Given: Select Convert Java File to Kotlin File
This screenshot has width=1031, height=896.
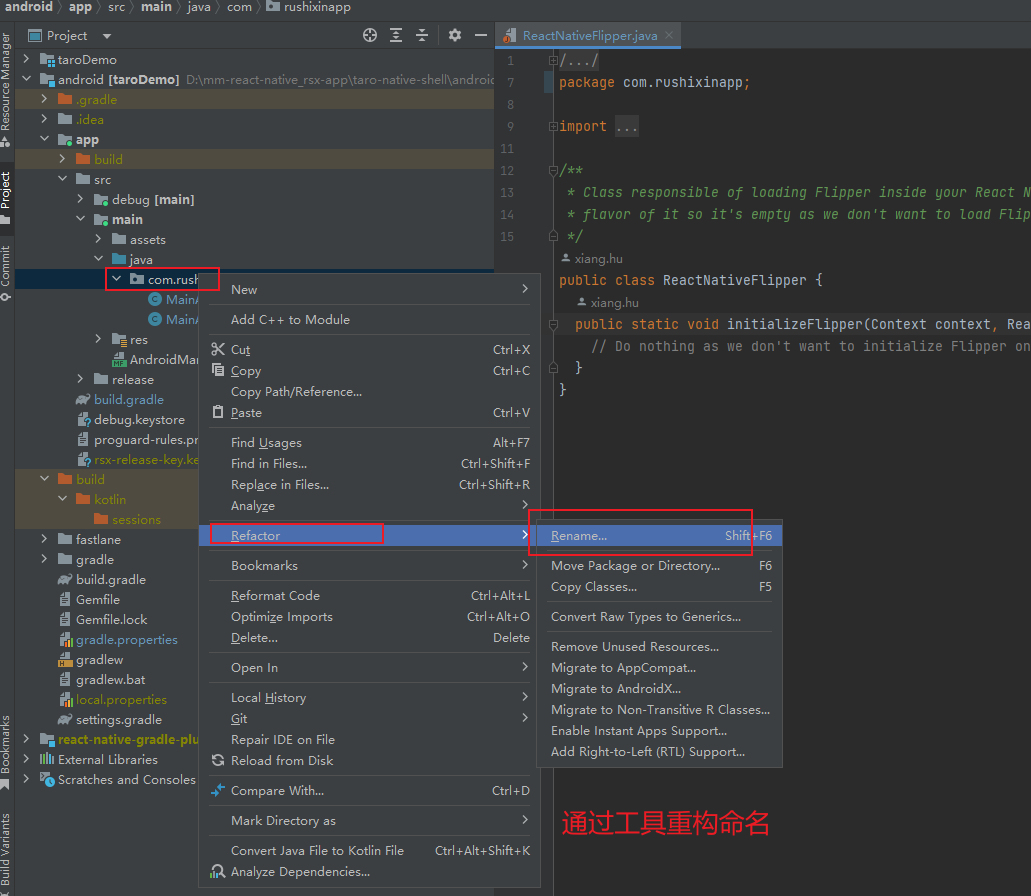Looking at the screenshot, I should [x=370, y=851].
